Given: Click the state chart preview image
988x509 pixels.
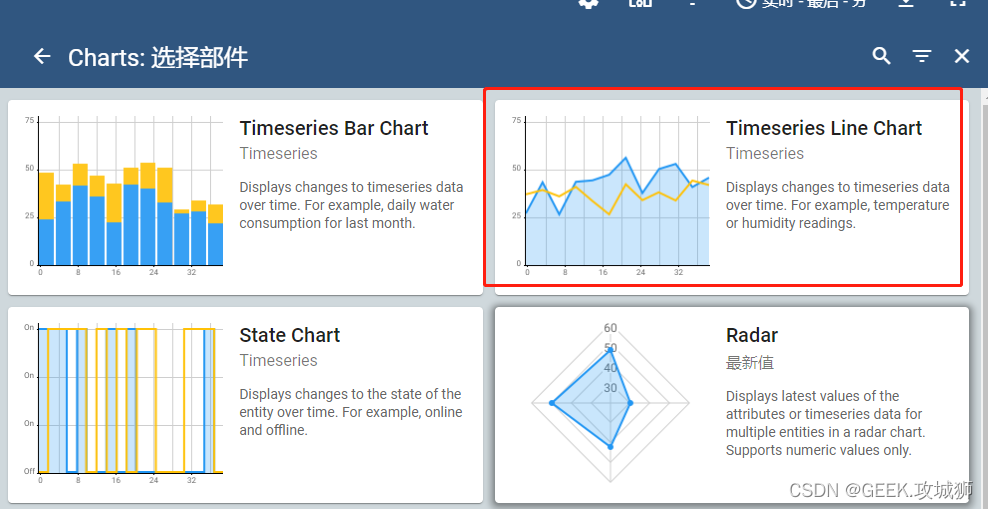Looking at the screenshot, I should pyautogui.click(x=124, y=403).
